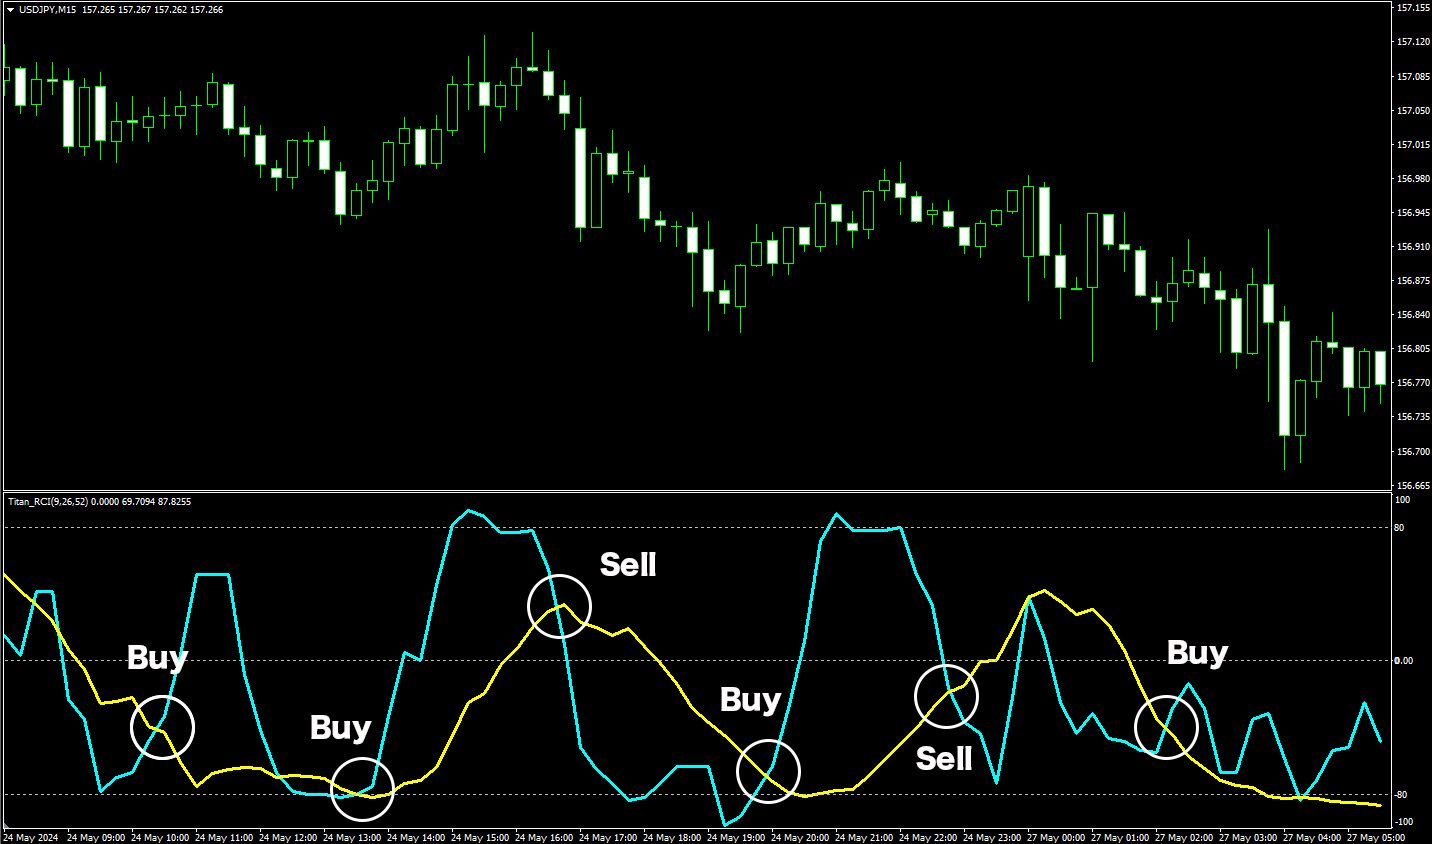Click the circled Sell crossover near 16:00
Viewport: 1432px width, 844px height.
click(559, 606)
